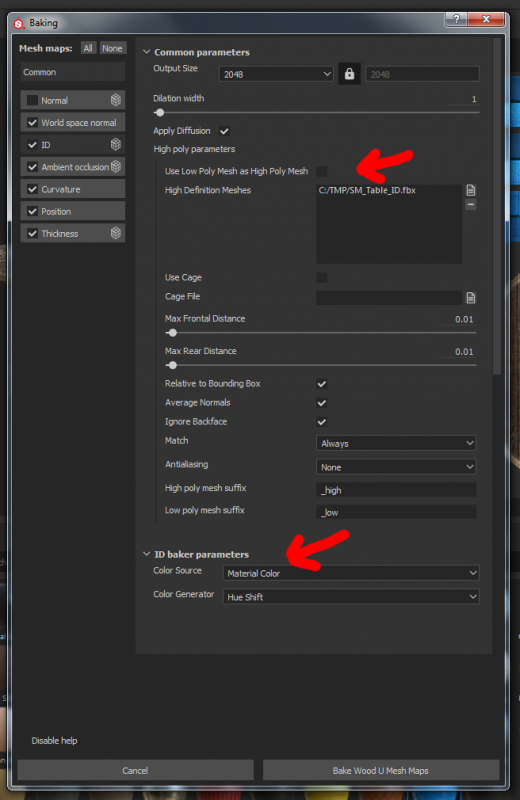Click Bake Wood U Mesh Maps button
520x800 pixels.
tap(381, 770)
